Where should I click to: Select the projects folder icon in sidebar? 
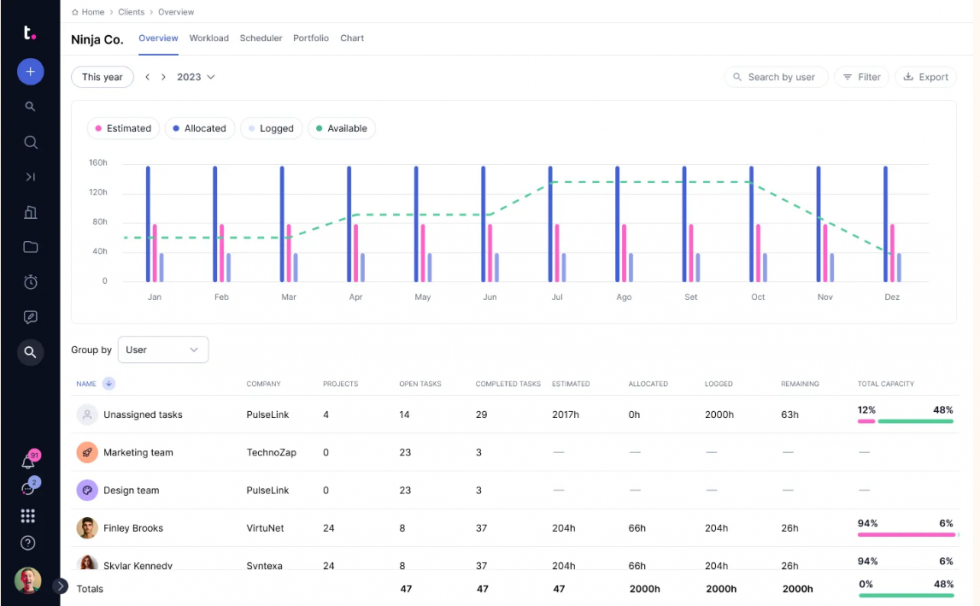pos(30,247)
